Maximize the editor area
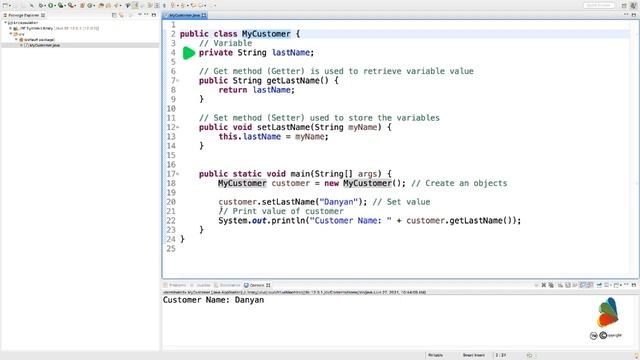 [634, 15]
